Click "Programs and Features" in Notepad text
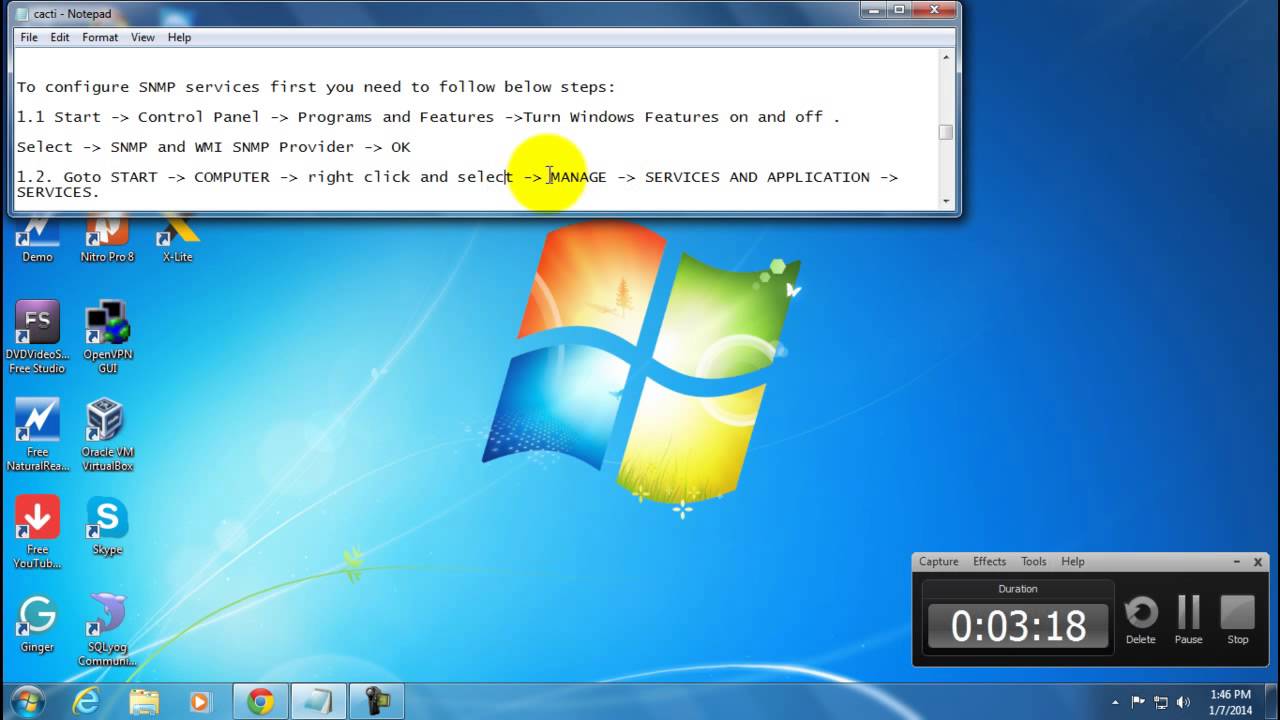Image resolution: width=1280 pixels, height=720 pixels. tap(396, 117)
